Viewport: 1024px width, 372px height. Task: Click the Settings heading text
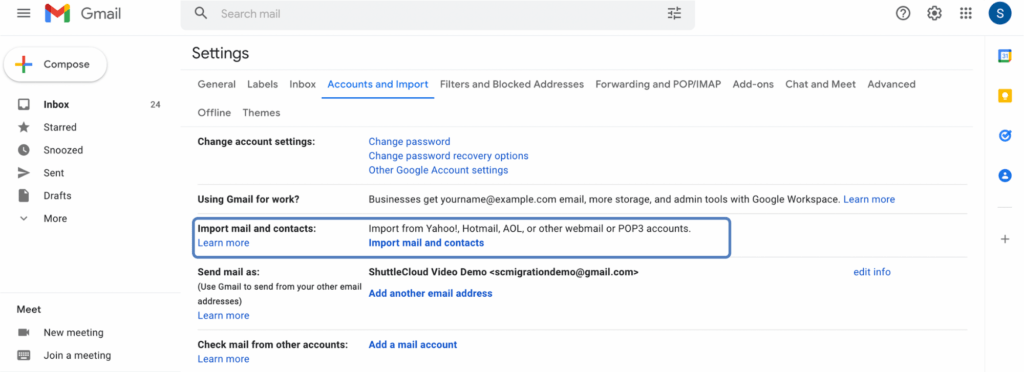point(220,54)
